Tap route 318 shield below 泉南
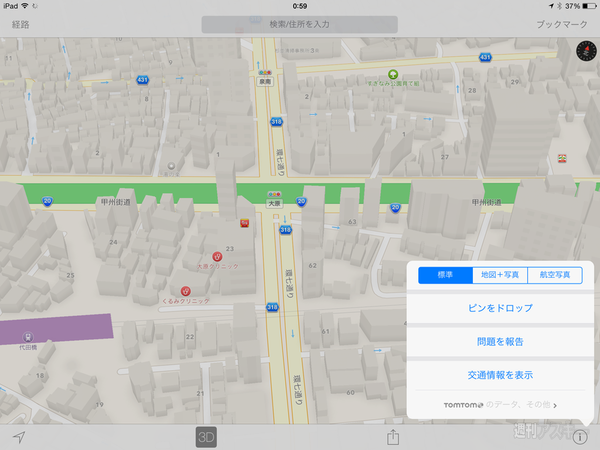 pos(276,122)
